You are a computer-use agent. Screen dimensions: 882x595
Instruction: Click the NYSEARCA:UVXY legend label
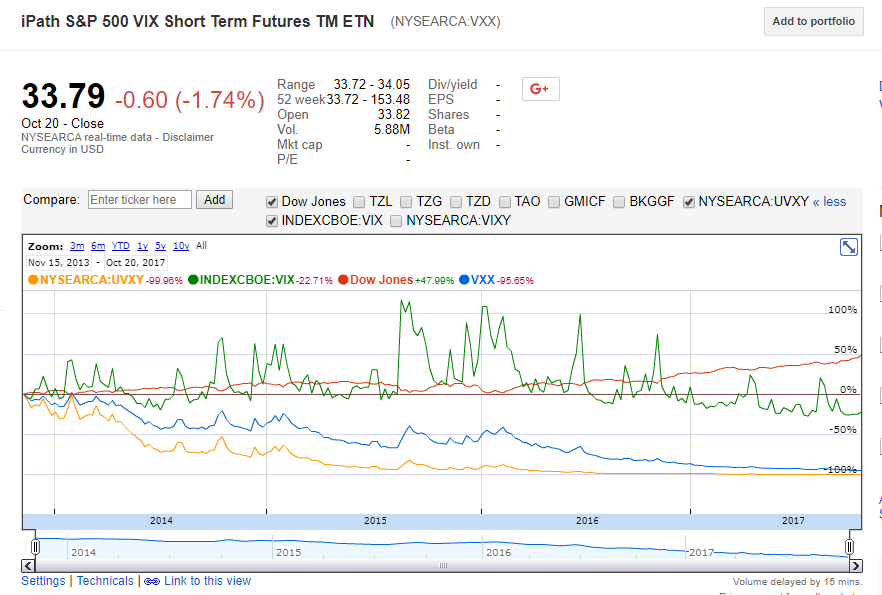point(92,280)
